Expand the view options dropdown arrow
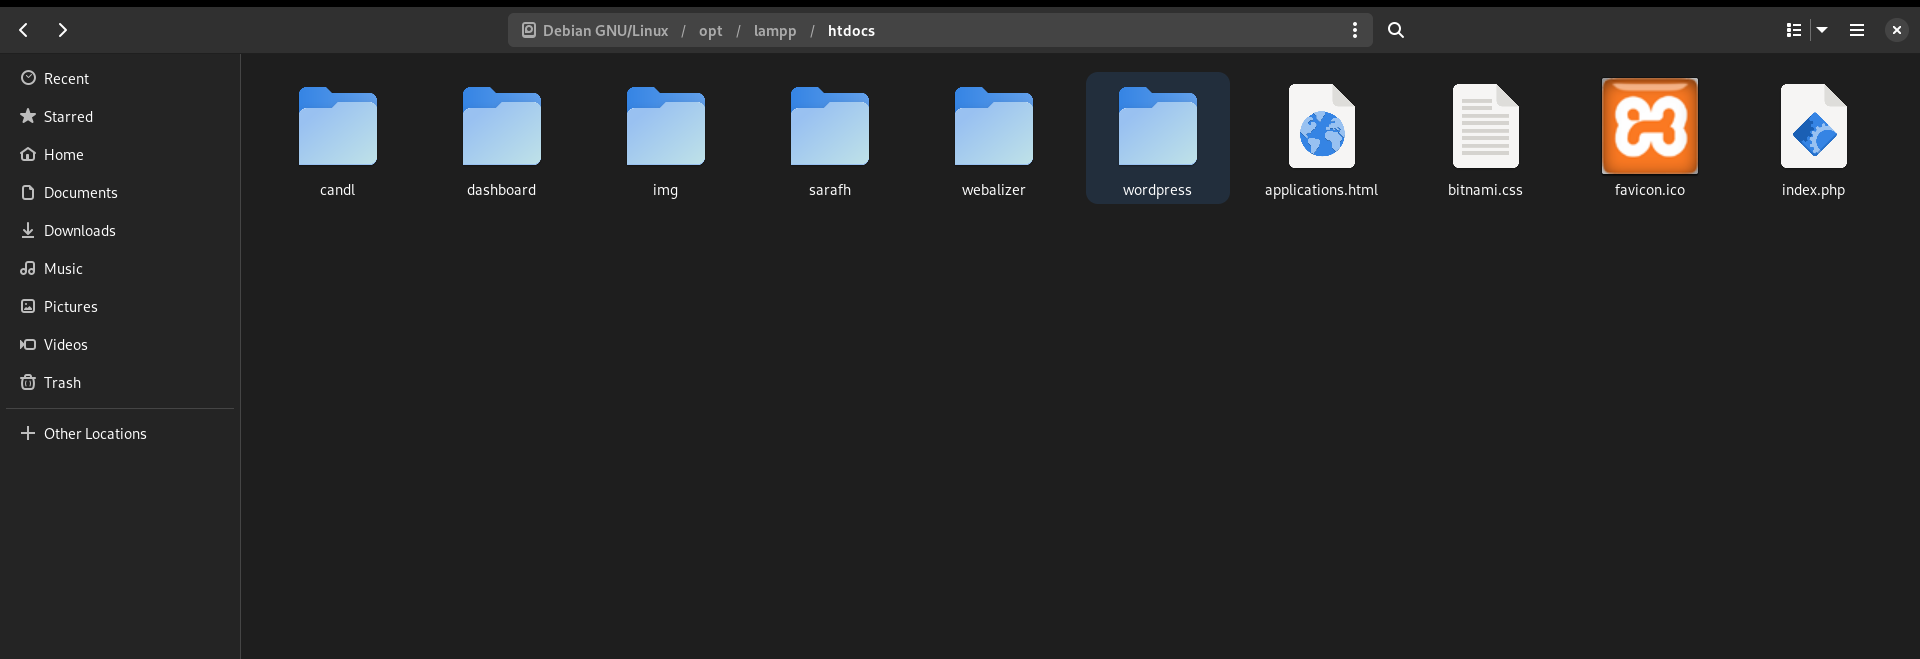Screen dimensions: 1920x659 coord(1822,30)
